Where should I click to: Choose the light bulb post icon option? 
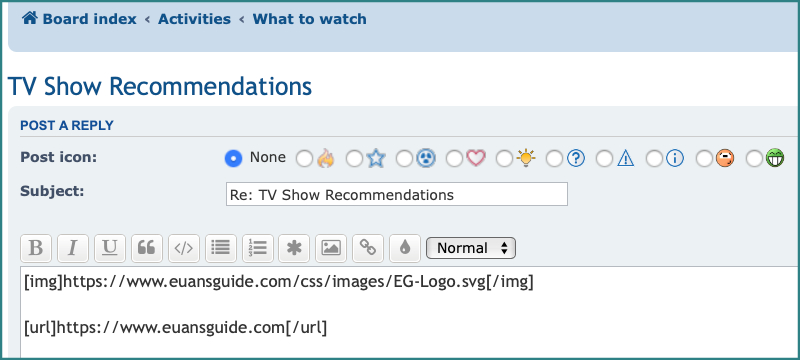504,159
